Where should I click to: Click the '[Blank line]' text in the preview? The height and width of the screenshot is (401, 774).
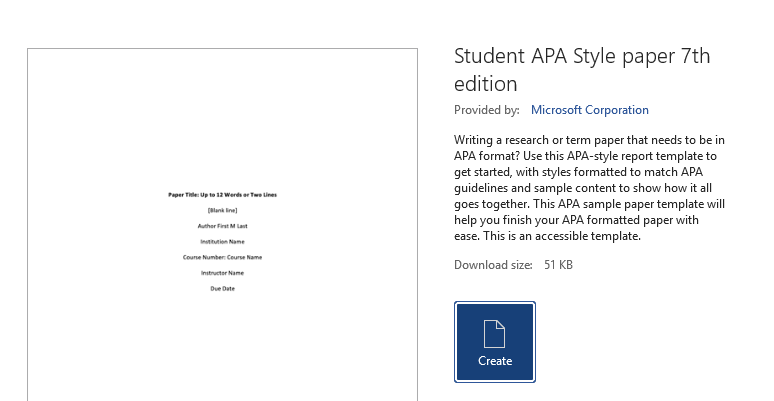[222, 210]
